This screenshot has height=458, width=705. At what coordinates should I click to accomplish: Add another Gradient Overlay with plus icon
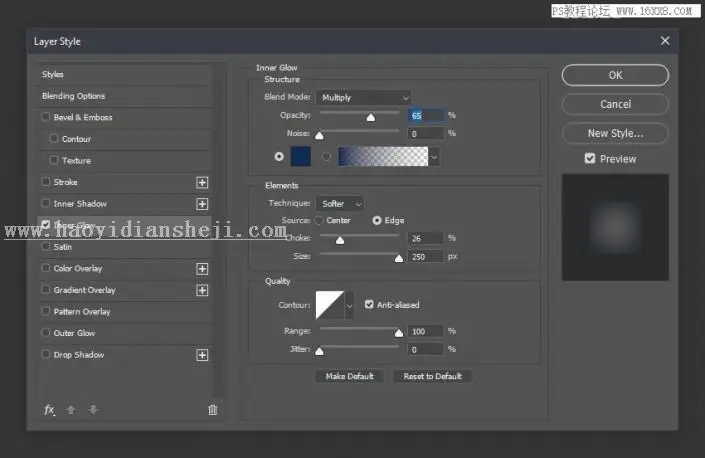(202, 290)
